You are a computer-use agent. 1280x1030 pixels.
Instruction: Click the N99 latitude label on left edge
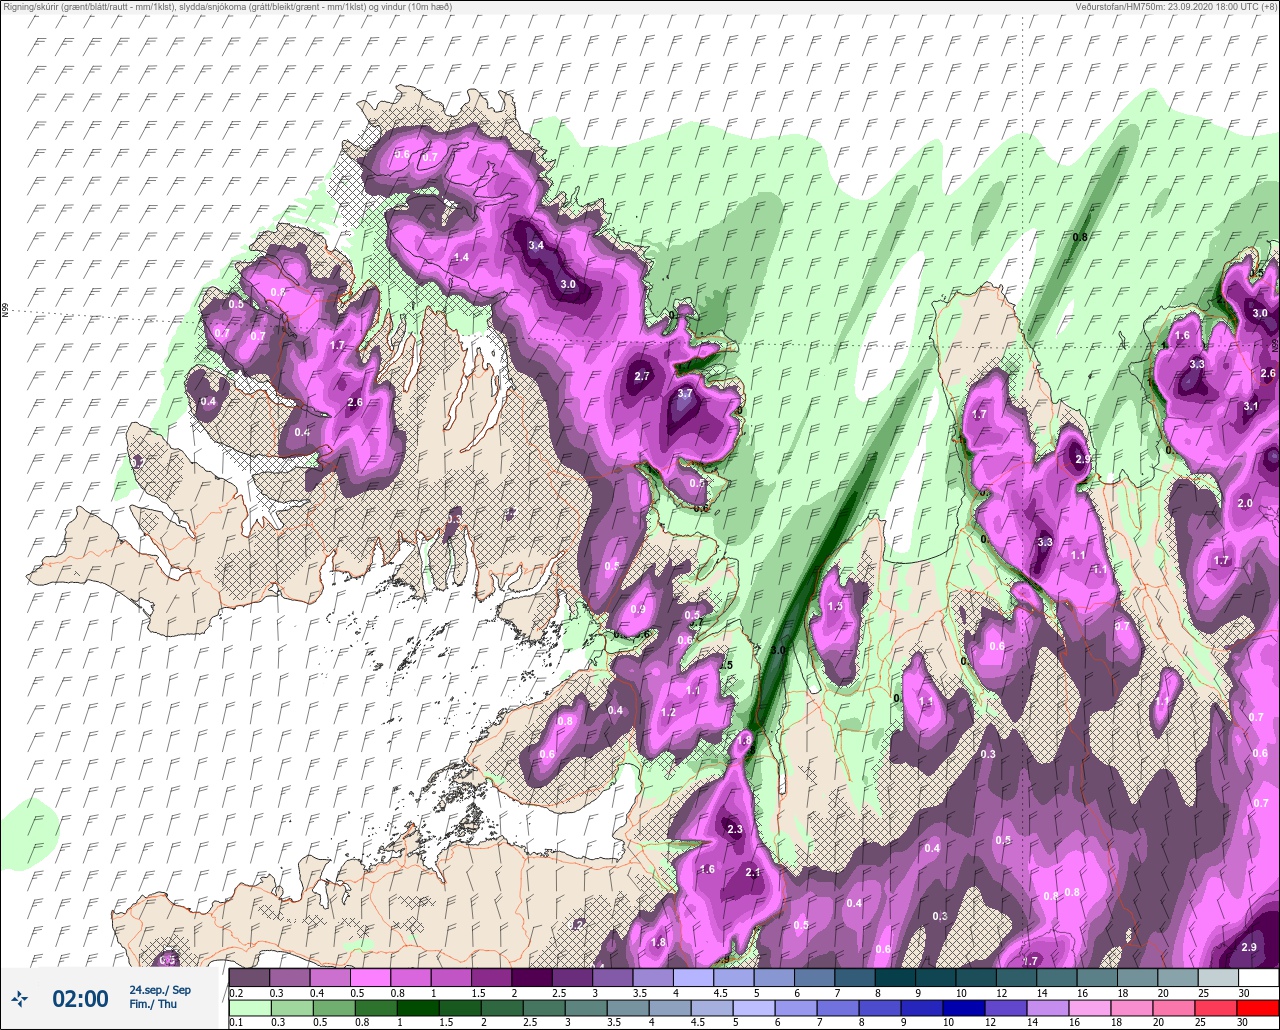5,311
